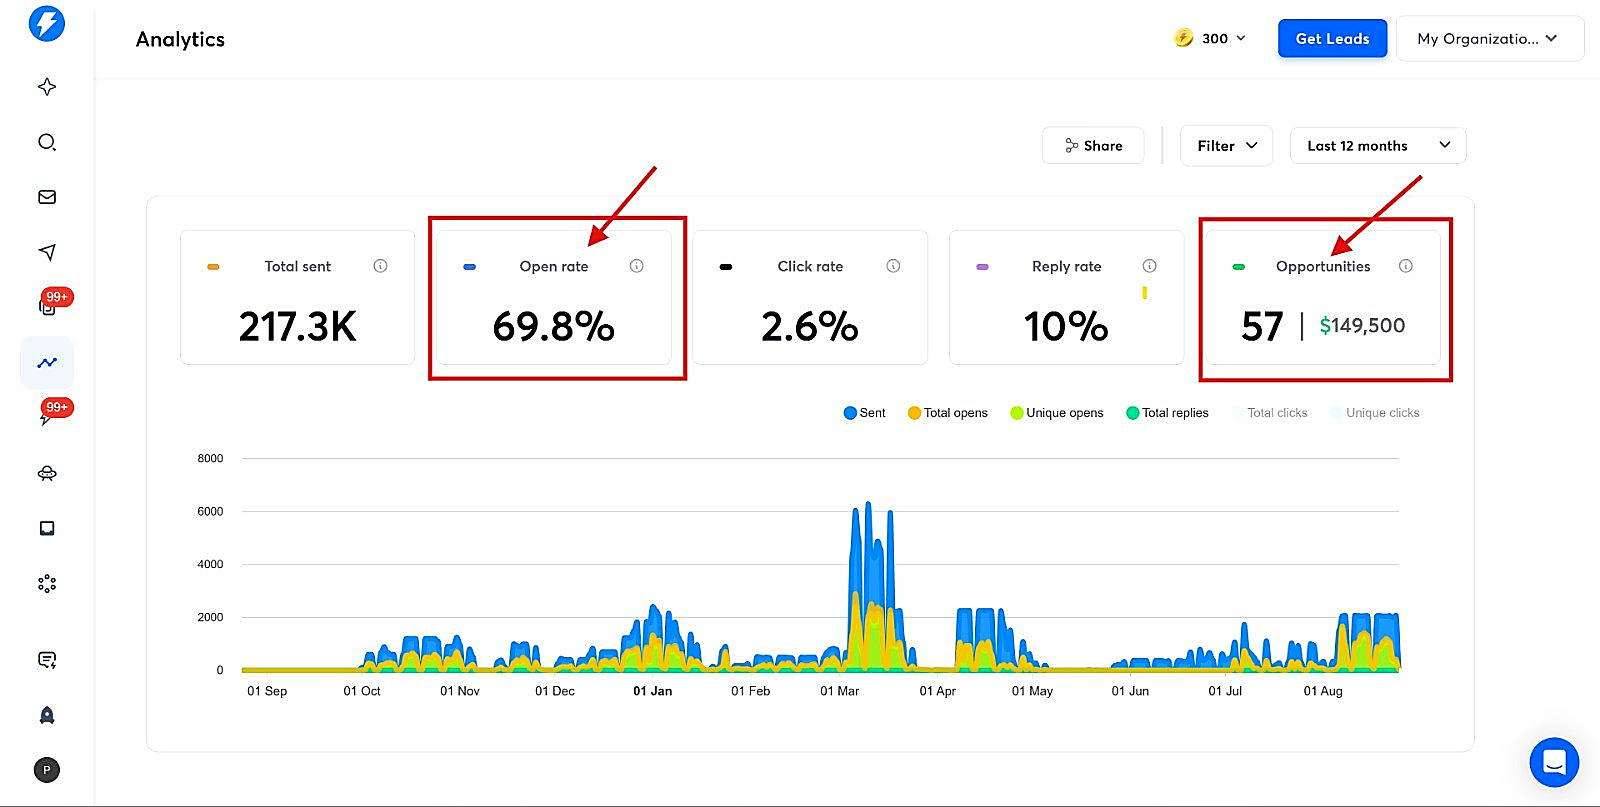Image resolution: width=1600 pixels, height=807 pixels.
Task: Select the Reply rate 10% card
Action: (x=1066, y=297)
